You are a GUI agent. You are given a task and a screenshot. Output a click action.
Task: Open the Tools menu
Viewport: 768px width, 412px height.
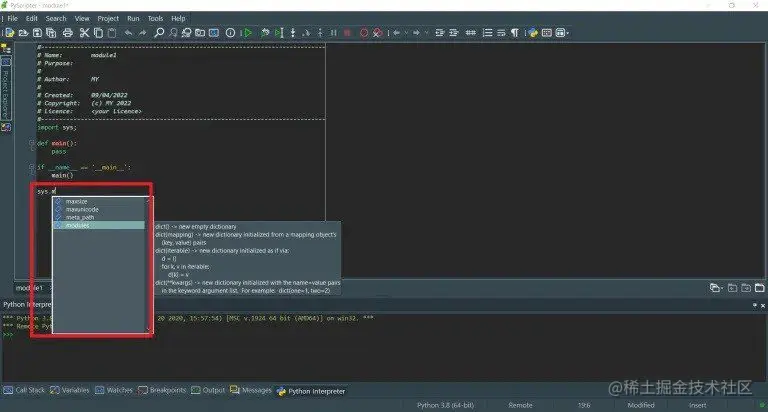pos(155,19)
